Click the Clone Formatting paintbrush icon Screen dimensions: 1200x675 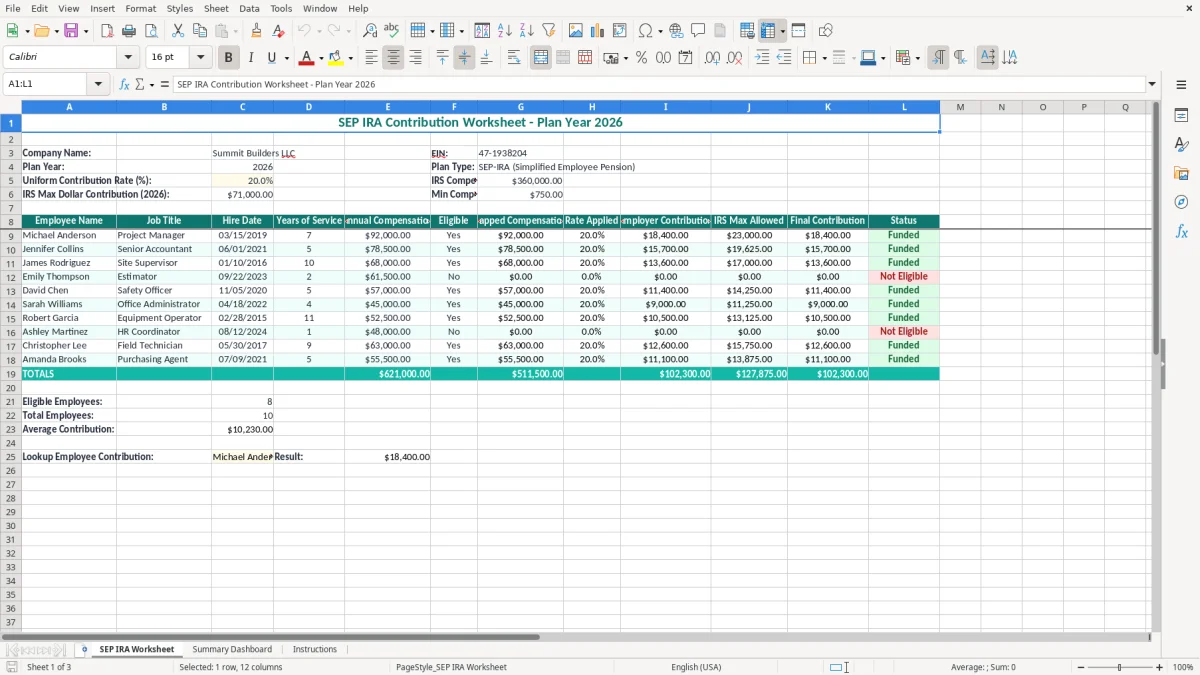click(257, 31)
